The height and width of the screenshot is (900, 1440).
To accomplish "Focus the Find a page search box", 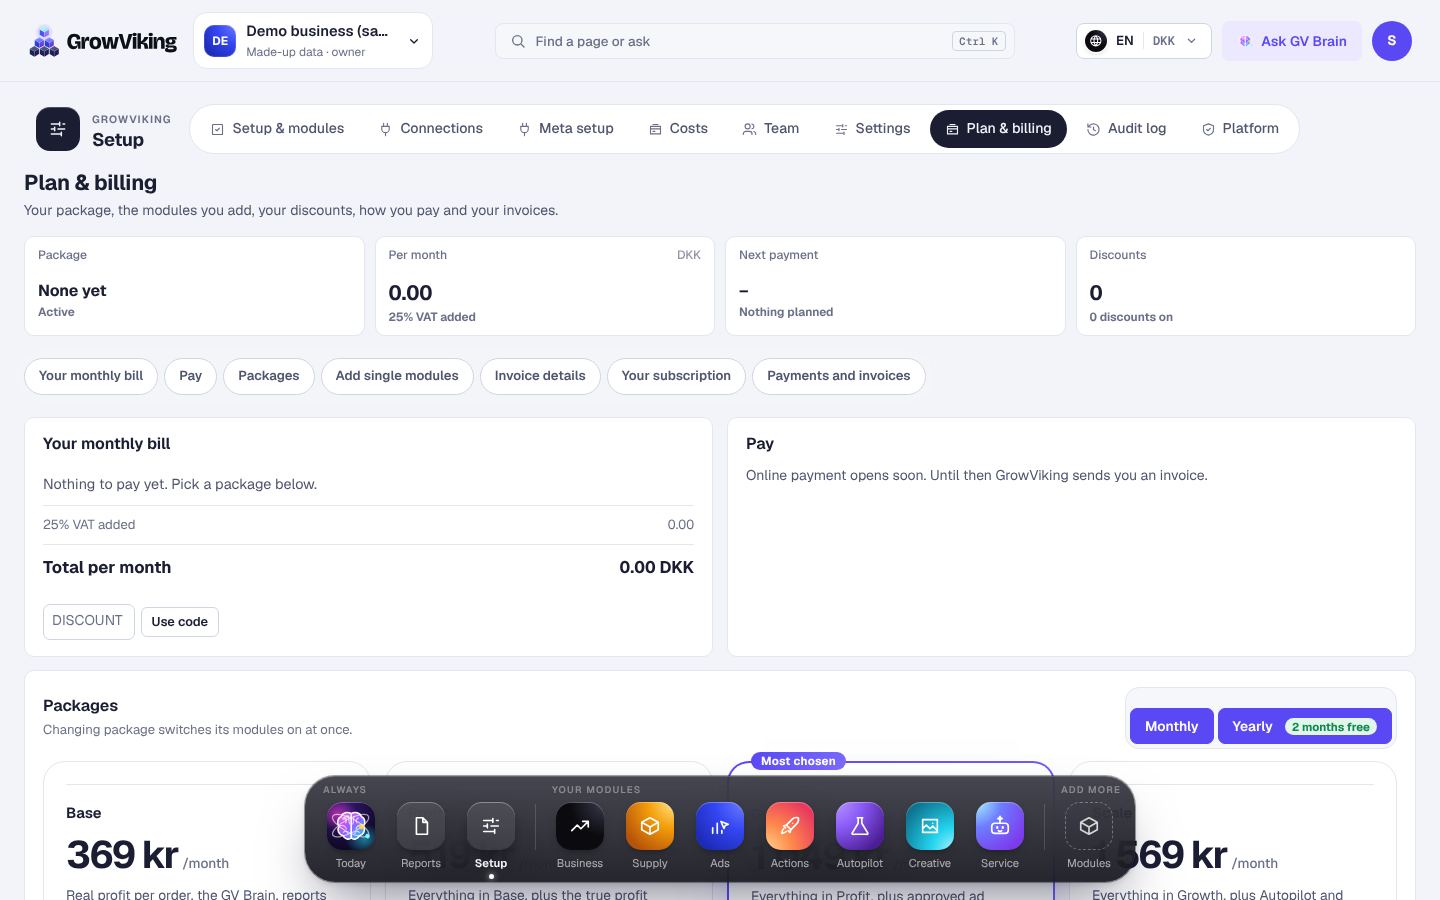I will click(x=755, y=41).
